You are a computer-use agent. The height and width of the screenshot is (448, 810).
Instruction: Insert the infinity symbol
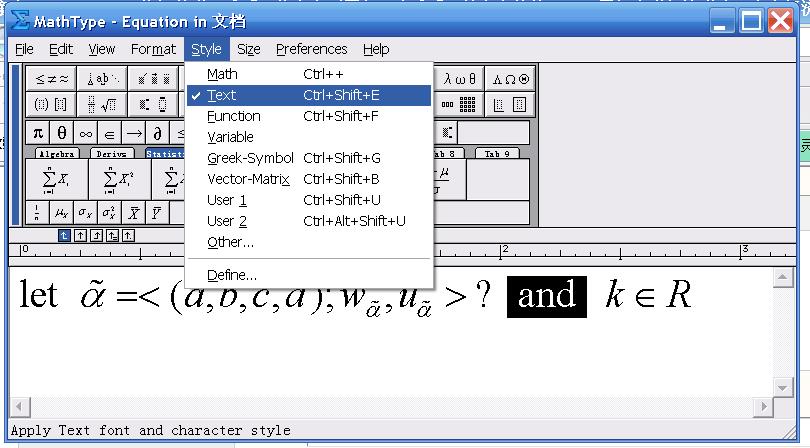[86, 133]
